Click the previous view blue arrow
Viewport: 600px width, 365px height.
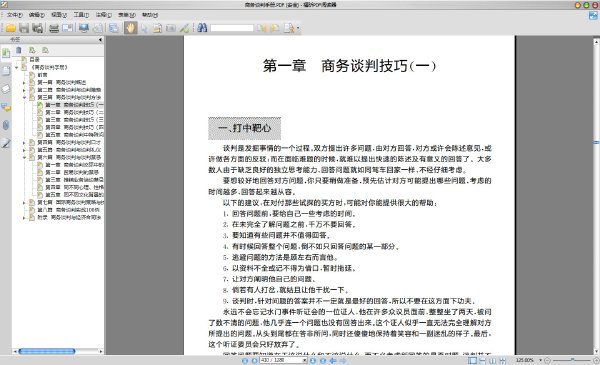pos(333,360)
